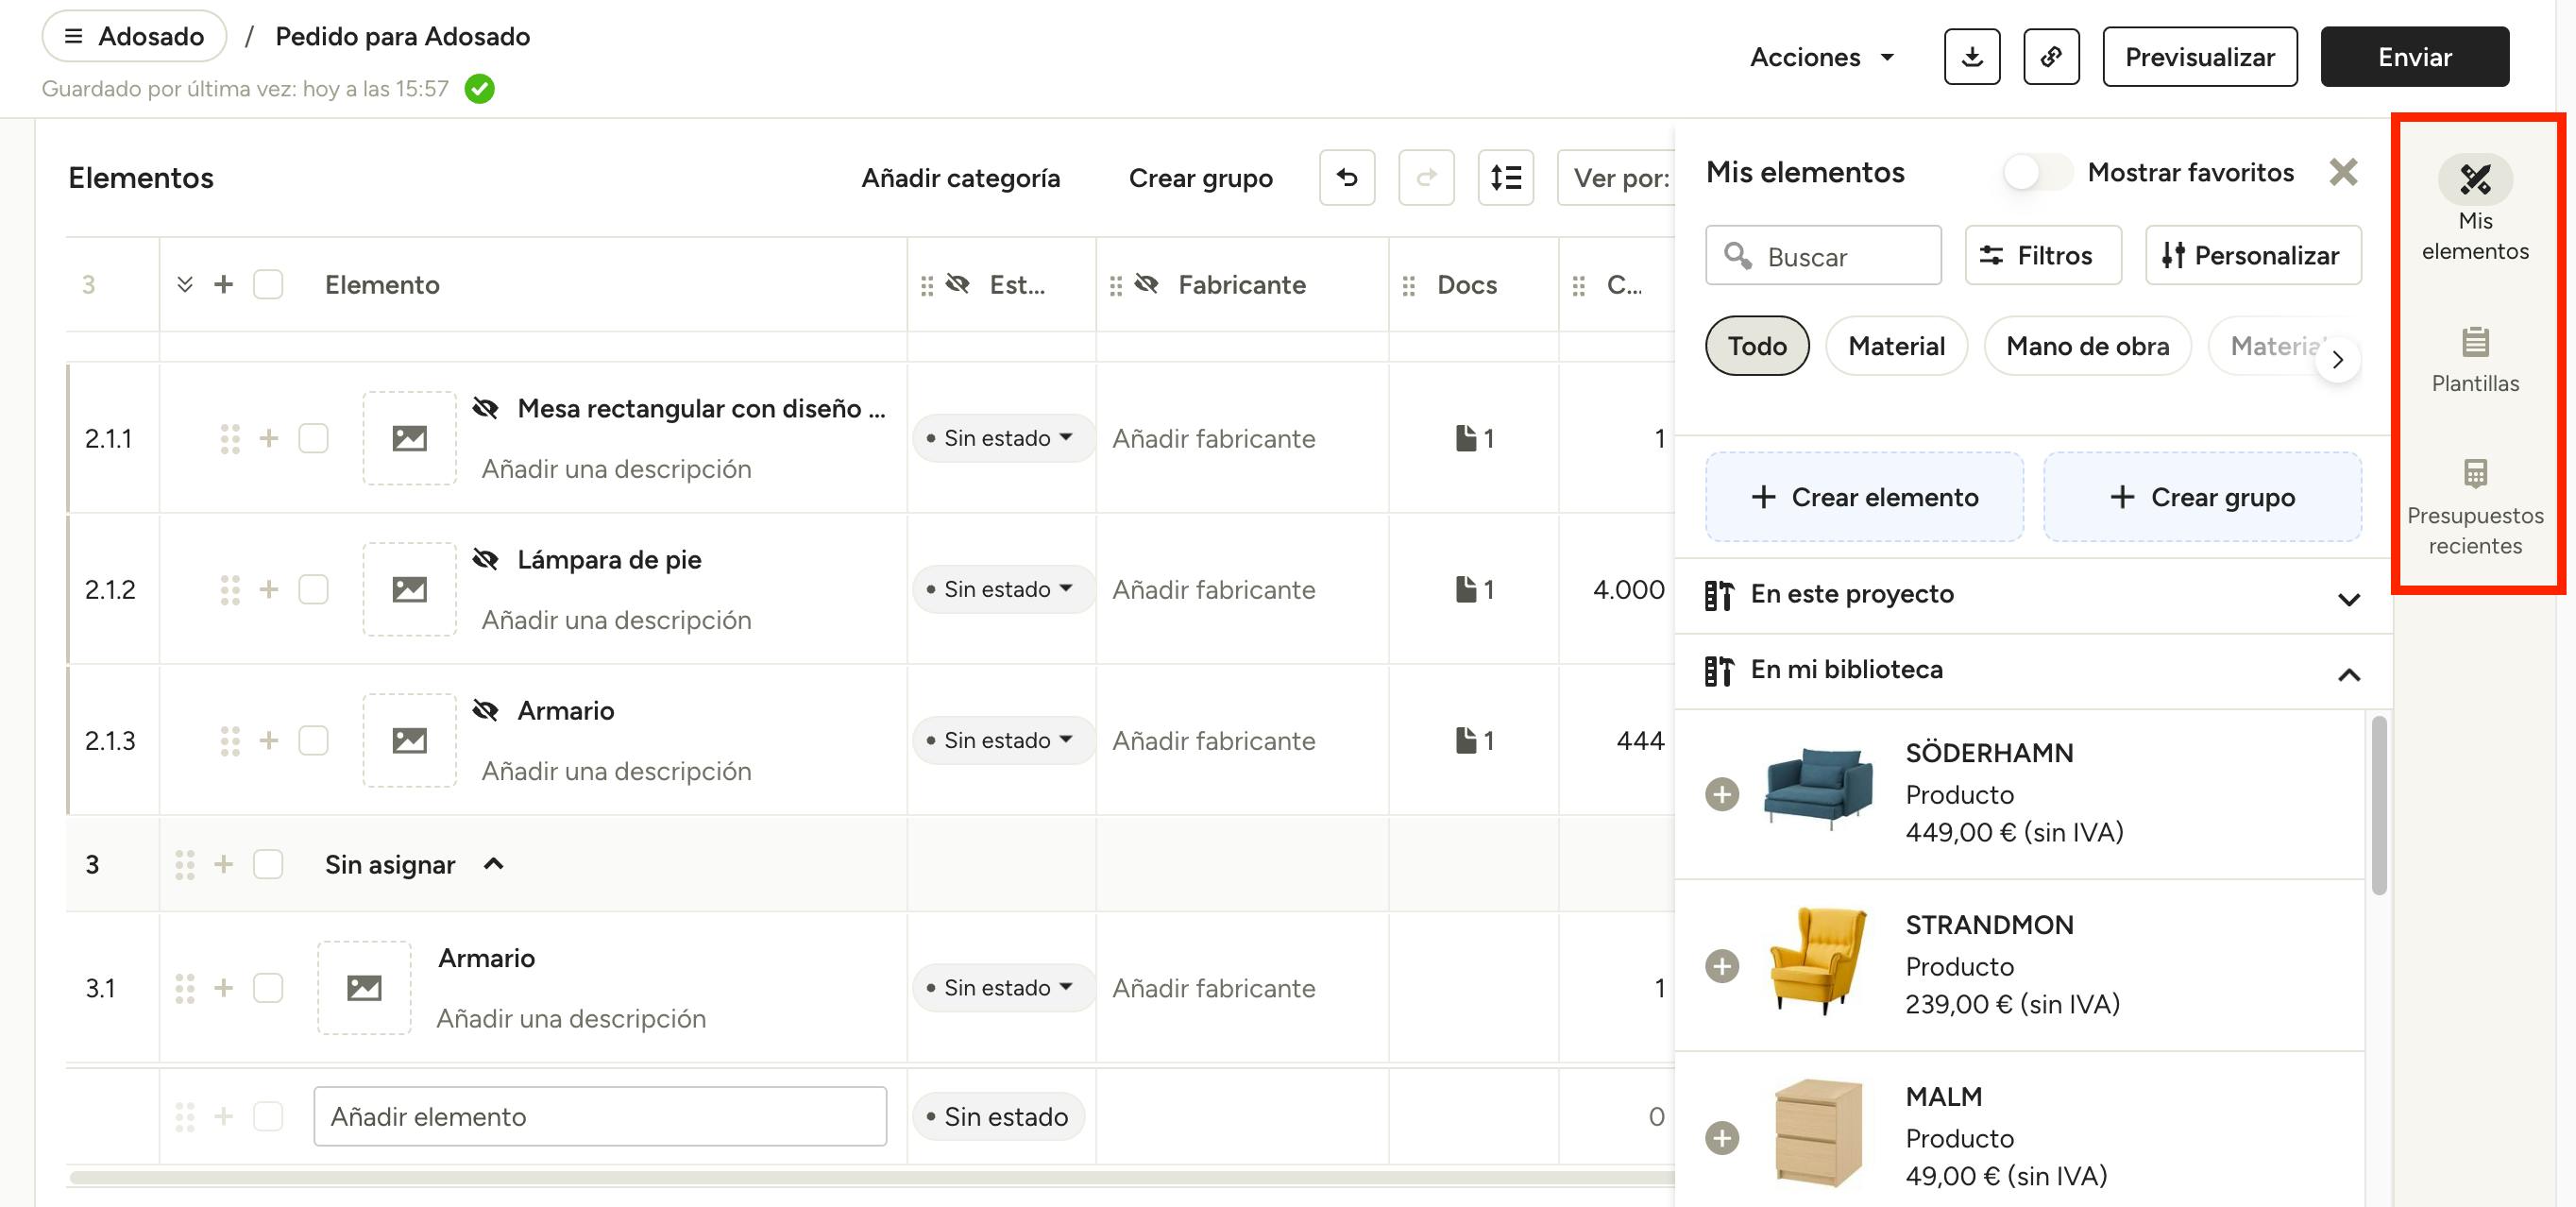
Task: Add SÖDERHAMN with its plus icon
Action: point(1721,794)
